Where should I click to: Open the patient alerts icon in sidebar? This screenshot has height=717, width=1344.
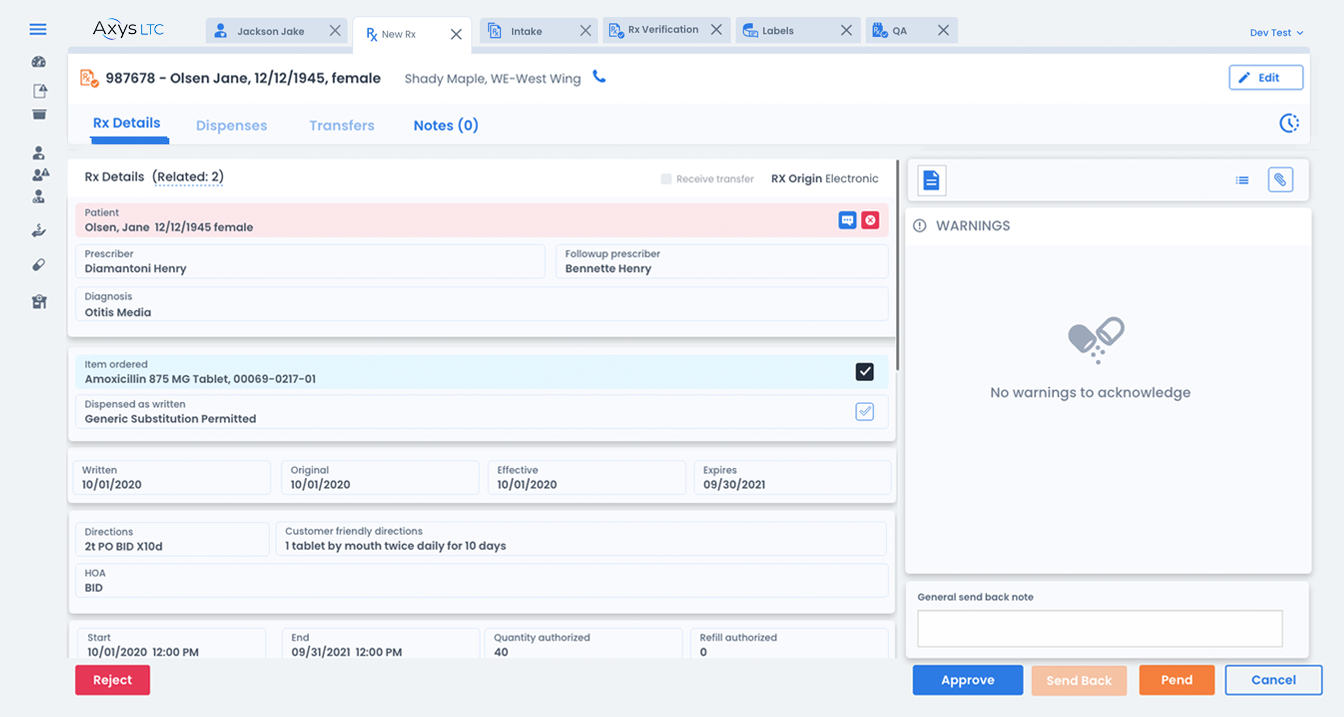point(40,175)
